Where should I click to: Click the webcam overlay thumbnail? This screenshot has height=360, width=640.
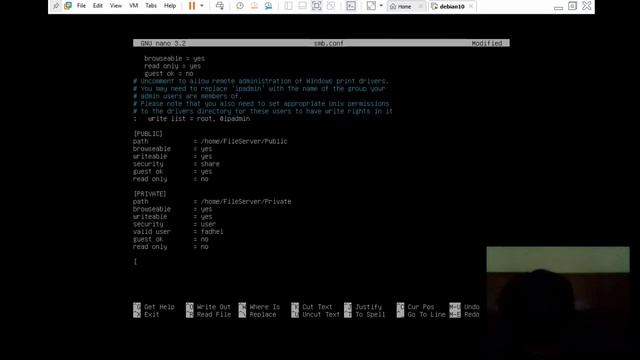coord(558,303)
